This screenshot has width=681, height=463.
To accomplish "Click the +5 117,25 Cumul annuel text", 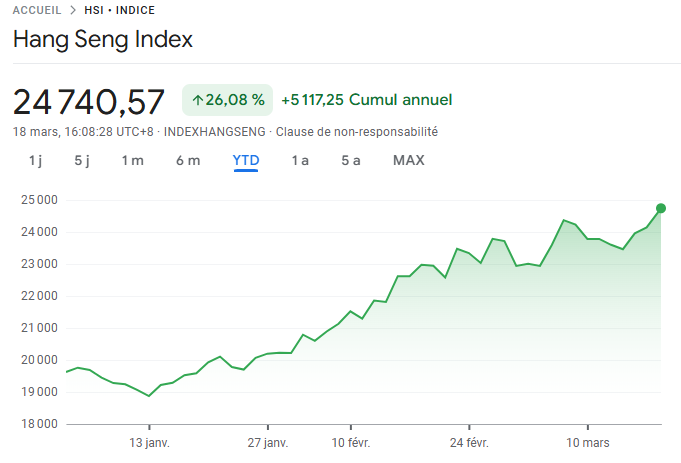I will pyautogui.click(x=367, y=100).
